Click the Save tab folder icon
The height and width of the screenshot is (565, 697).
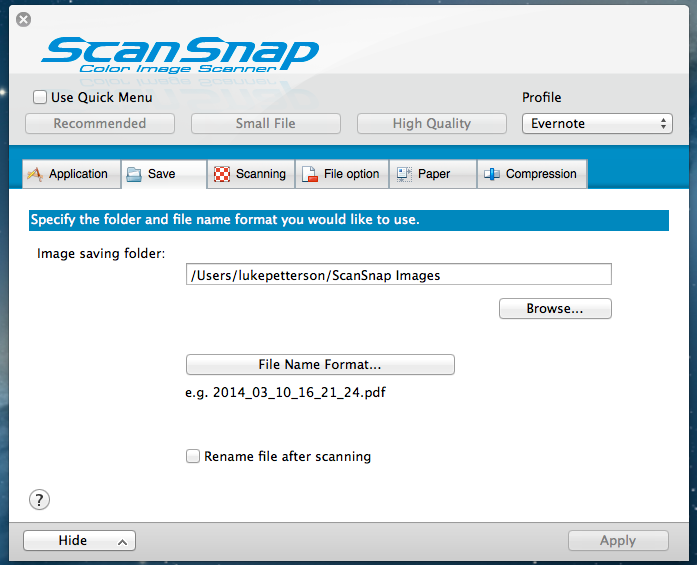coord(133,174)
